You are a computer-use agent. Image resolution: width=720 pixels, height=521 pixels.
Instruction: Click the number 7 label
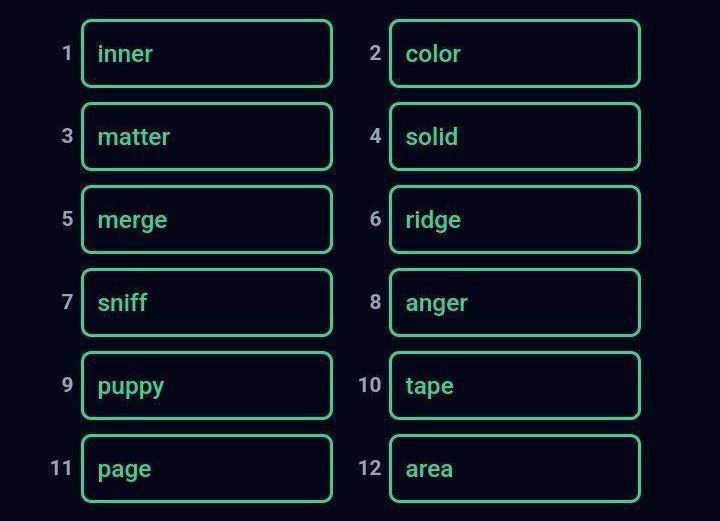(68, 302)
